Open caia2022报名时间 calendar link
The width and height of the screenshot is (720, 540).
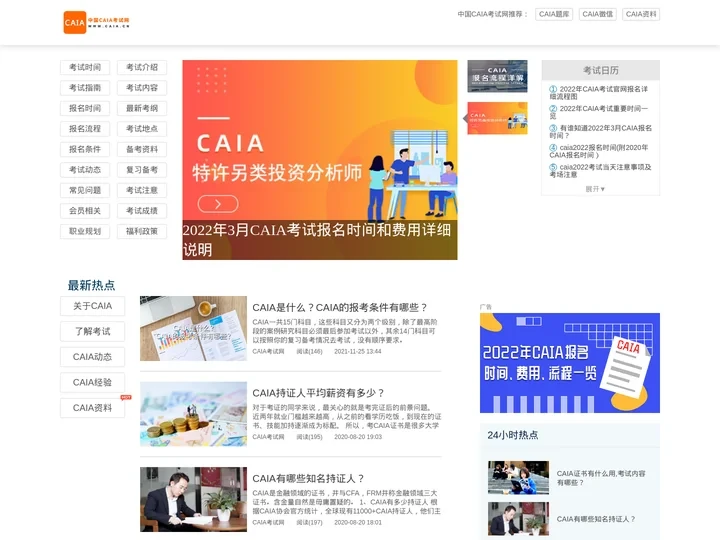[x=600, y=151]
